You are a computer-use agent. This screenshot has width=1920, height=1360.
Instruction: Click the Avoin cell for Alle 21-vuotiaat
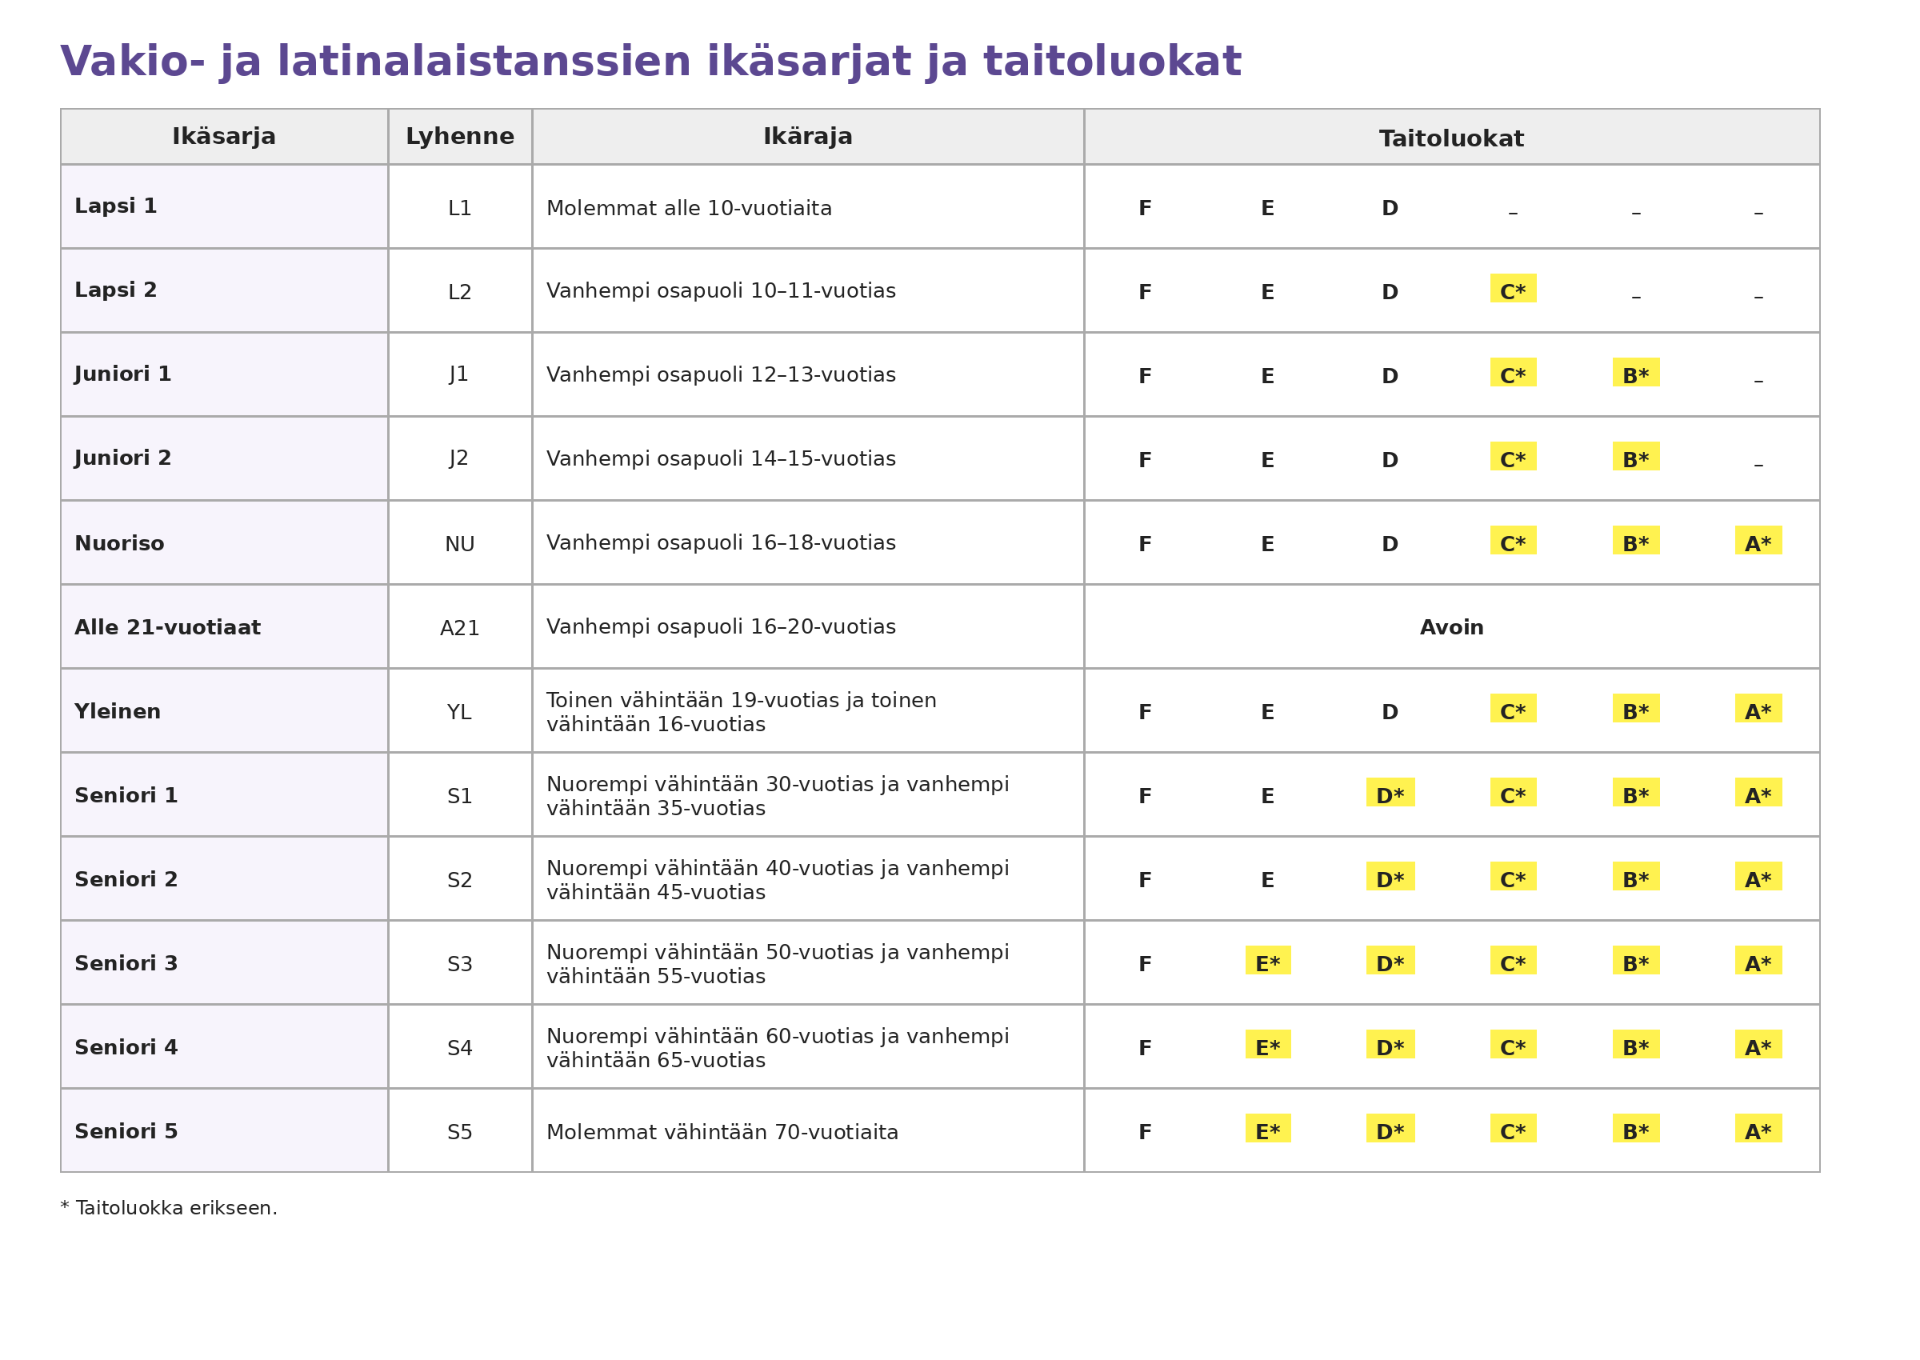pyautogui.click(x=1452, y=627)
